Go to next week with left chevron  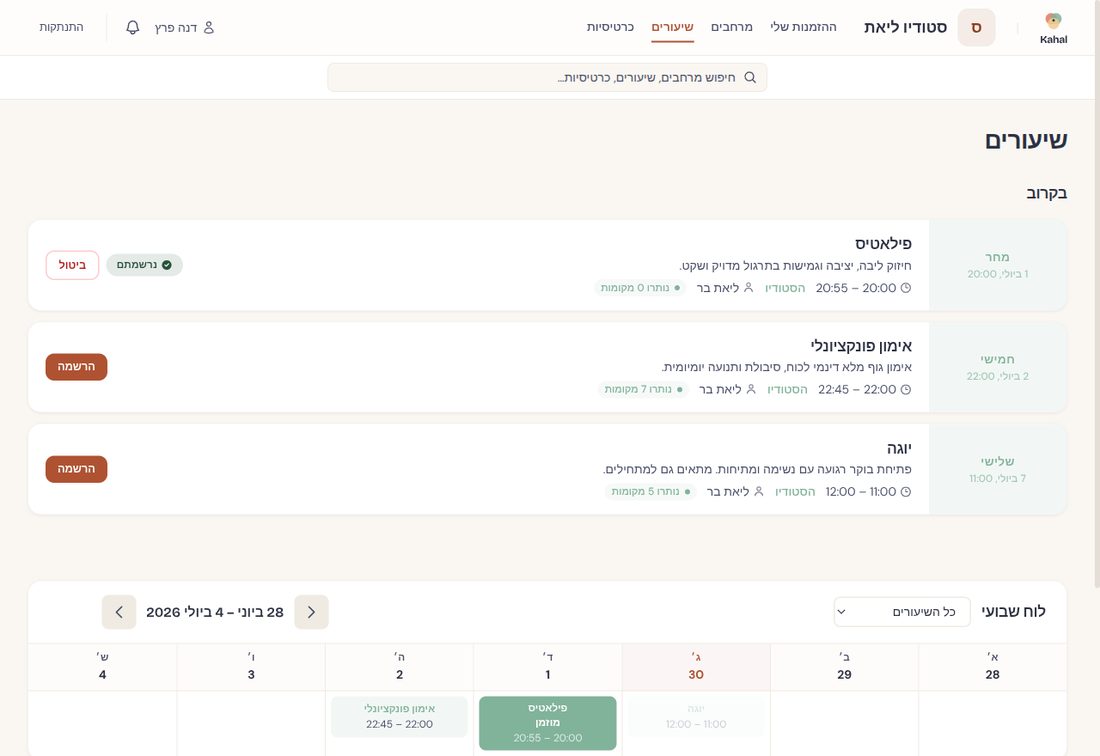tap(119, 612)
